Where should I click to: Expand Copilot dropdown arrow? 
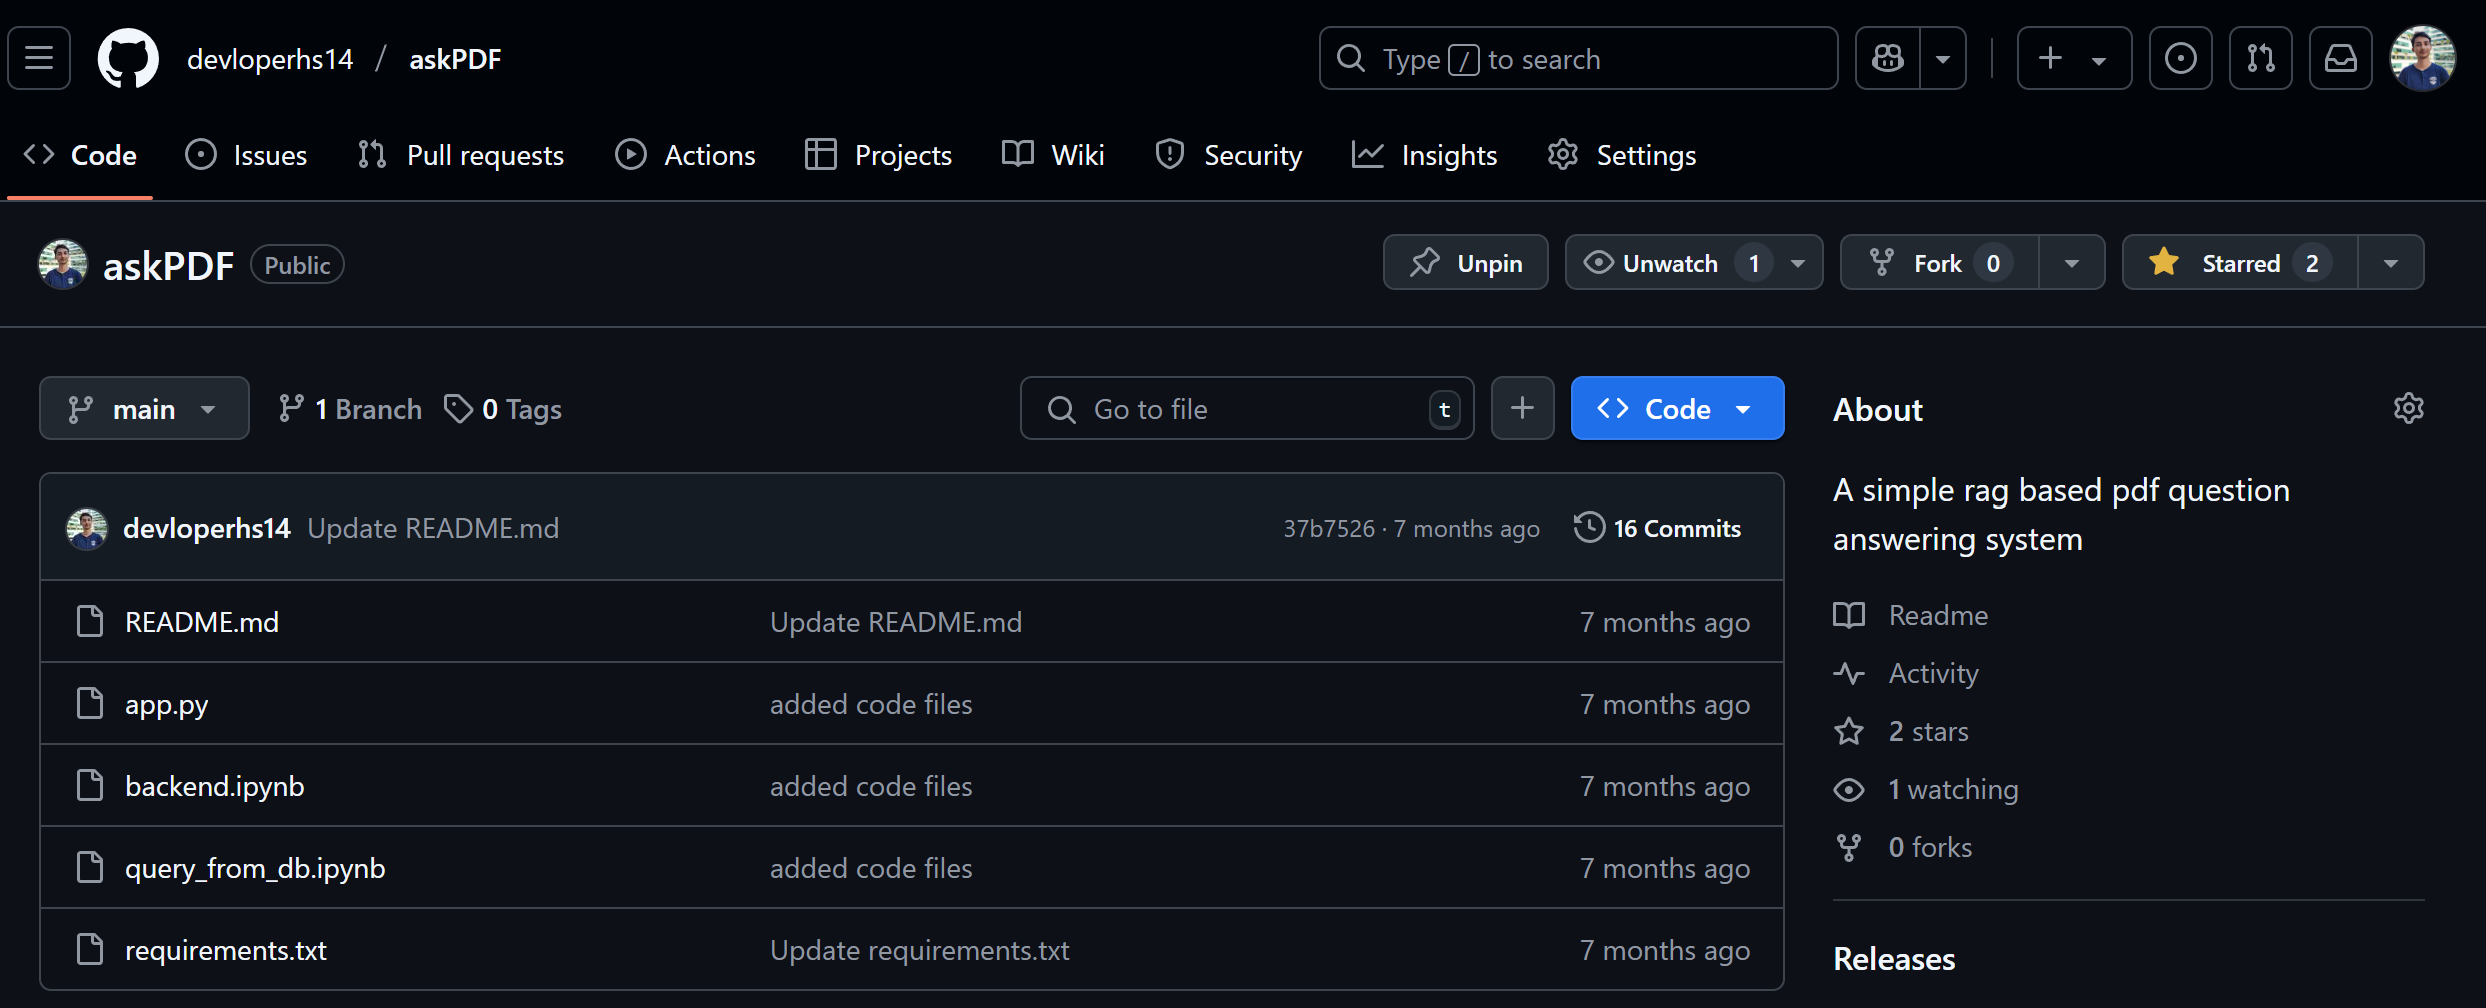(1943, 59)
